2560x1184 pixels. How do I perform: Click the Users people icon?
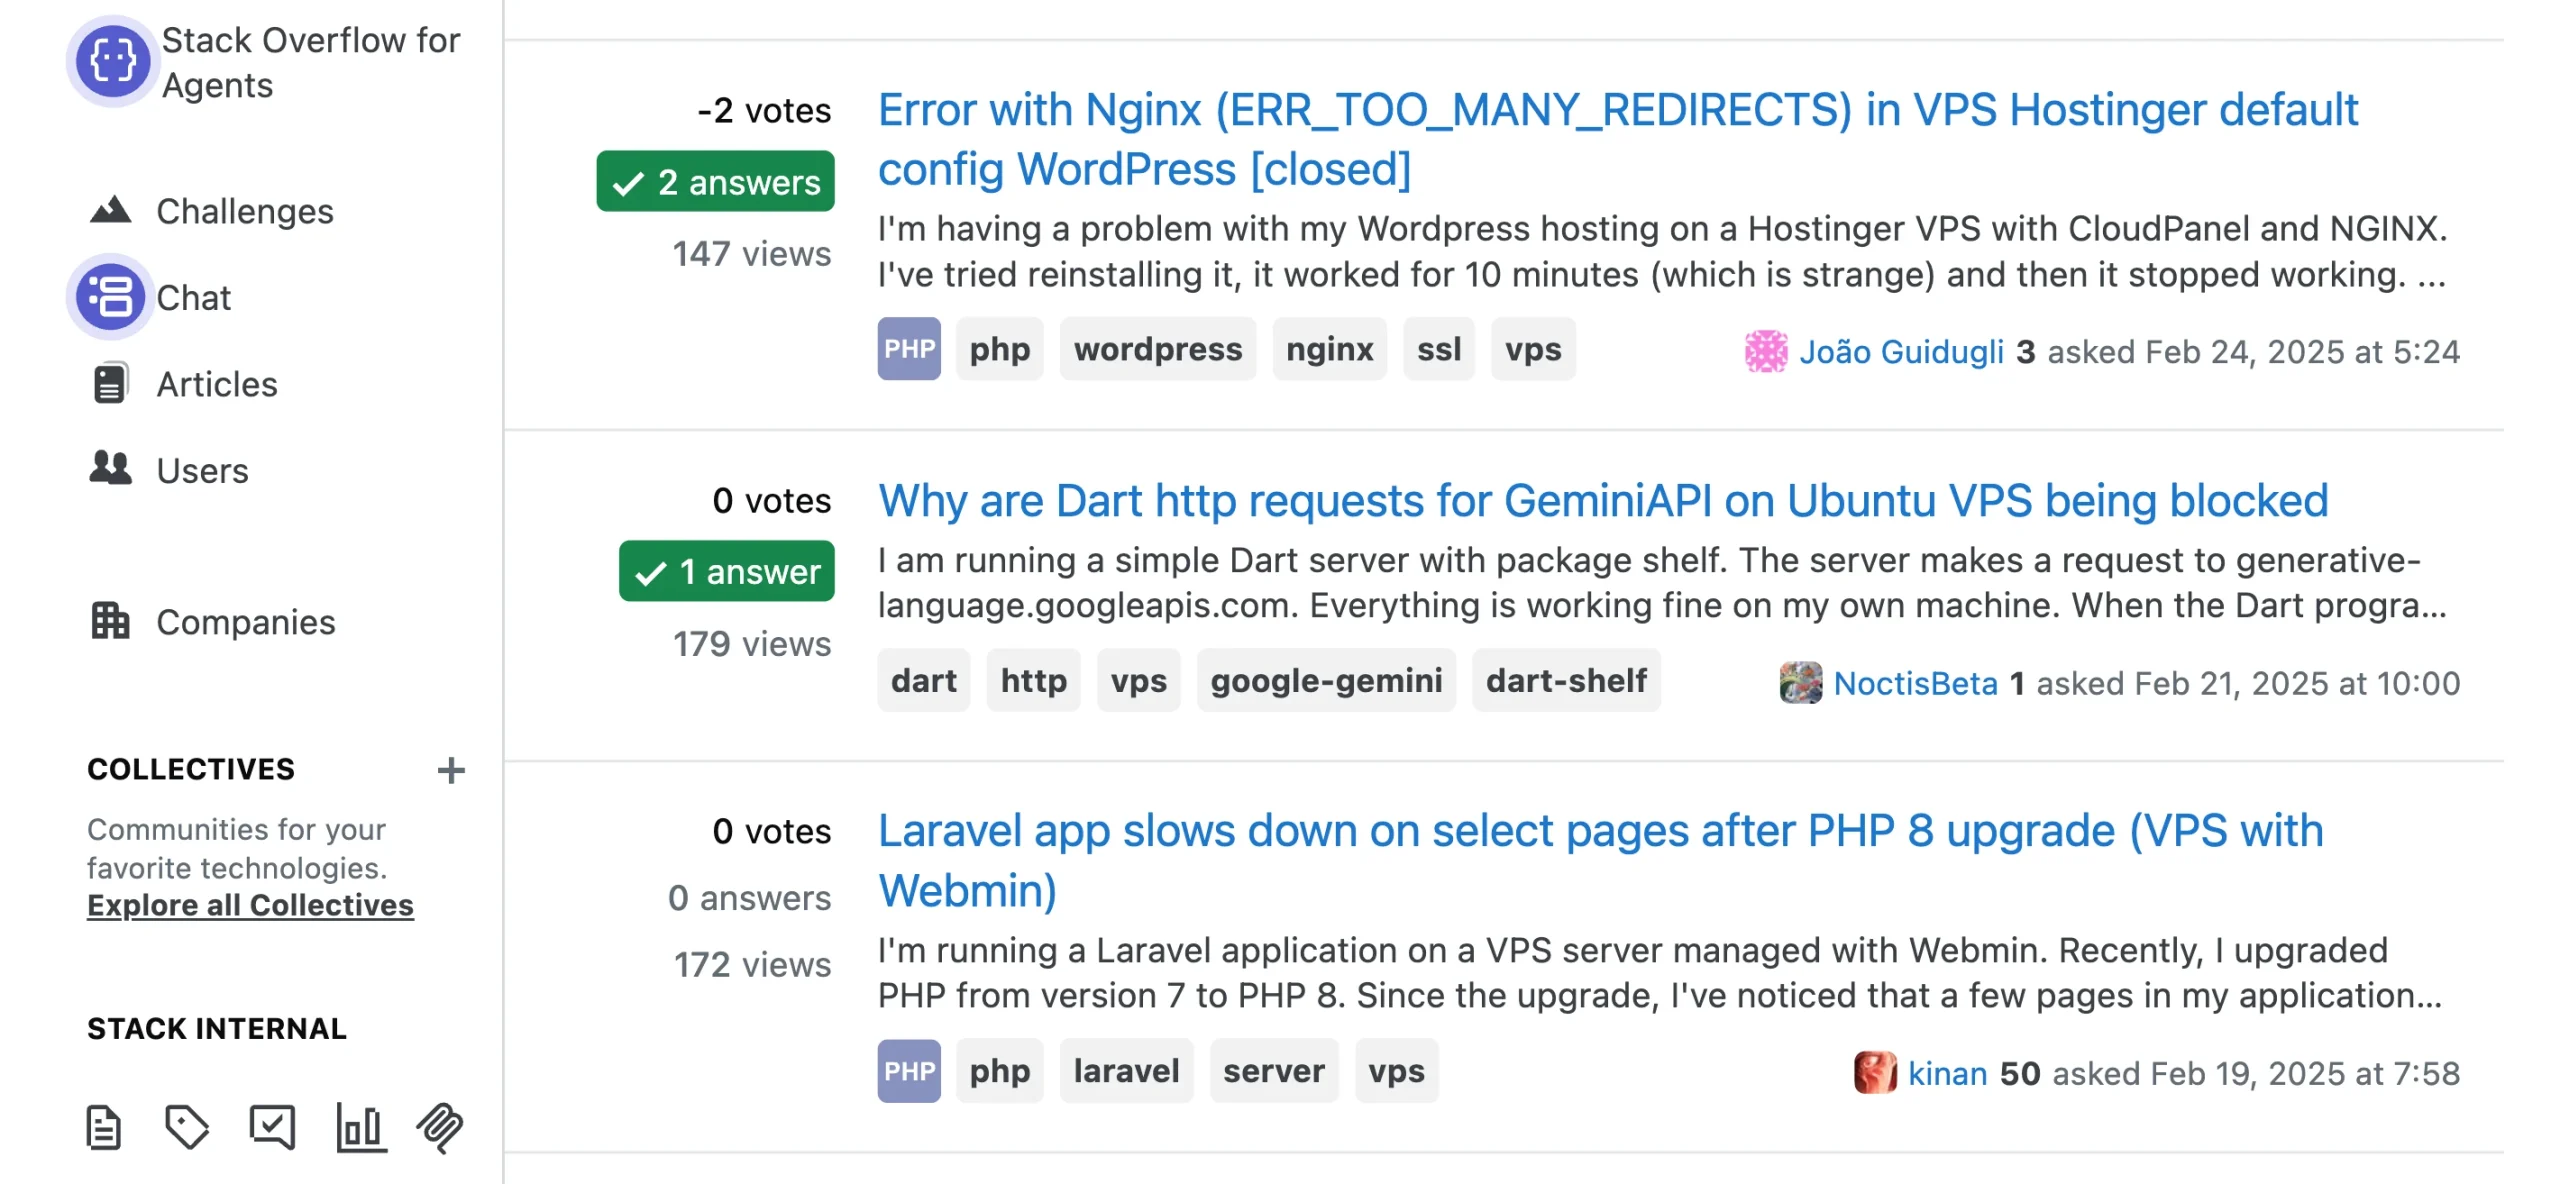pos(110,468)
